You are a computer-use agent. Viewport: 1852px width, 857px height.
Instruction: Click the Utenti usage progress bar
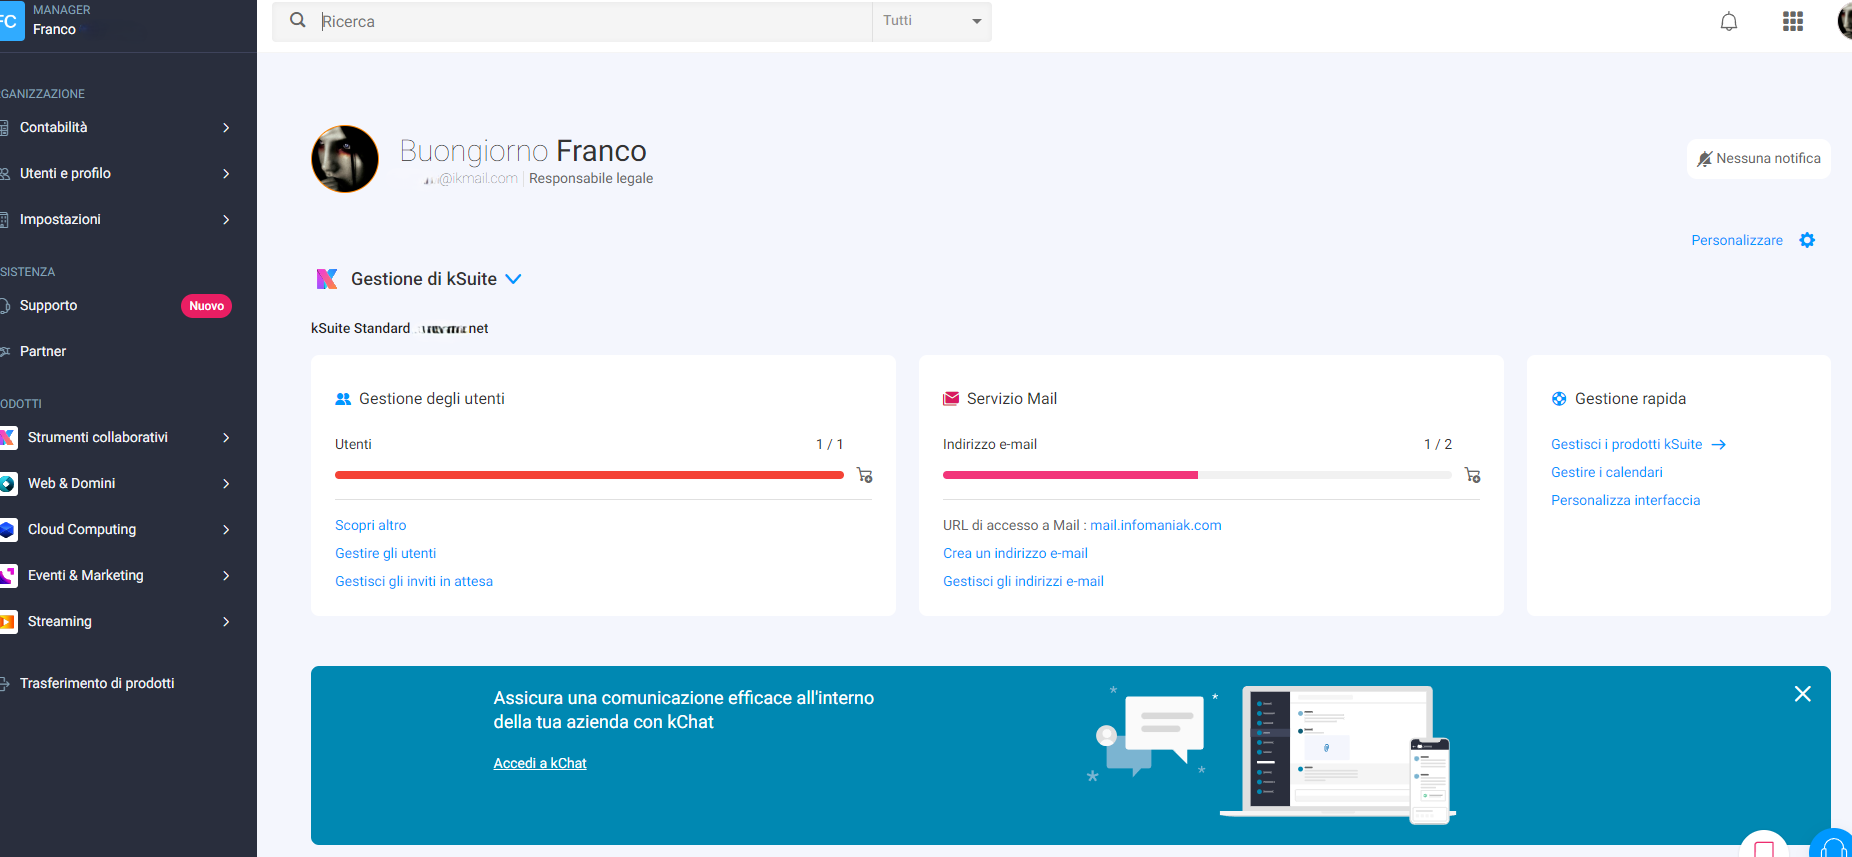589,475
